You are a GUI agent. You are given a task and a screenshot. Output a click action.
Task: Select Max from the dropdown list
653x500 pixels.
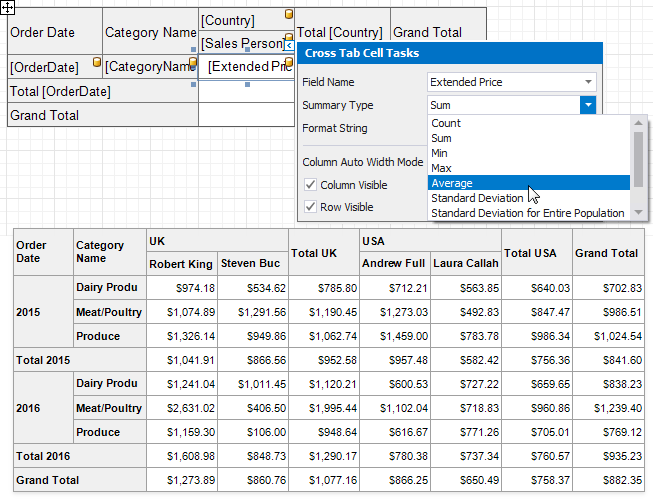pyautogui.click(x=441, y=168)
